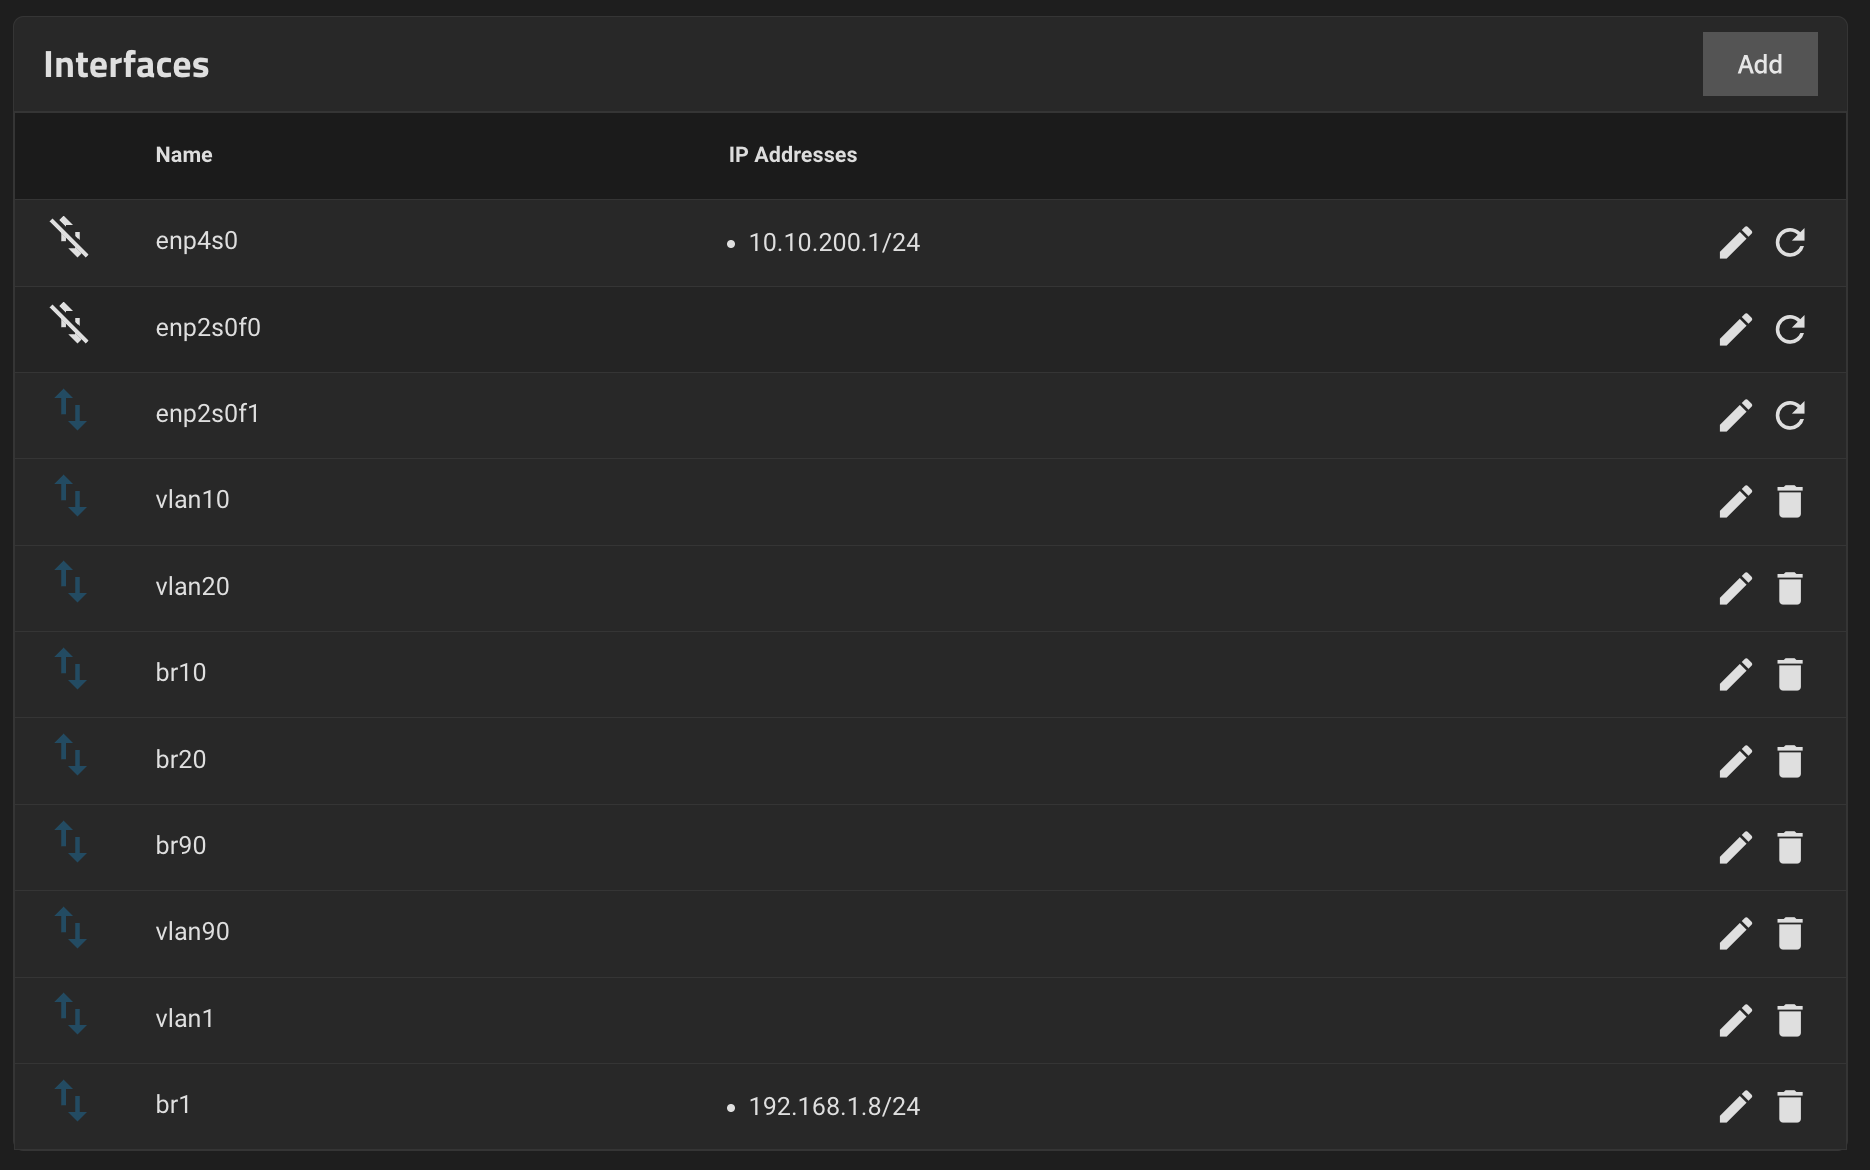
Task: Click the Name column header
Action: (184, 155)
